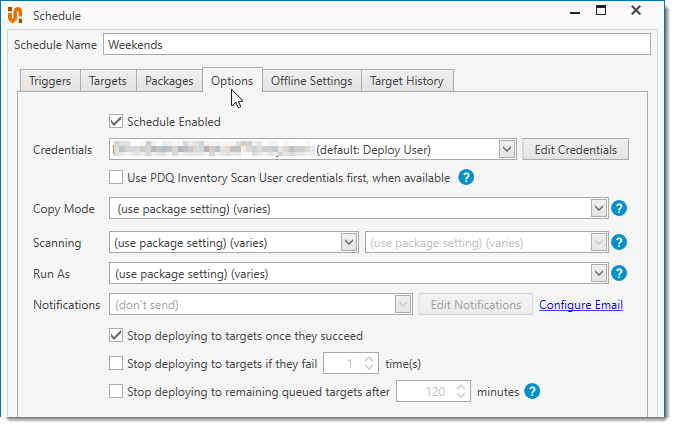
Task: Check Stop deploying to targets if they fail
Action: click(x=116, y=364)
